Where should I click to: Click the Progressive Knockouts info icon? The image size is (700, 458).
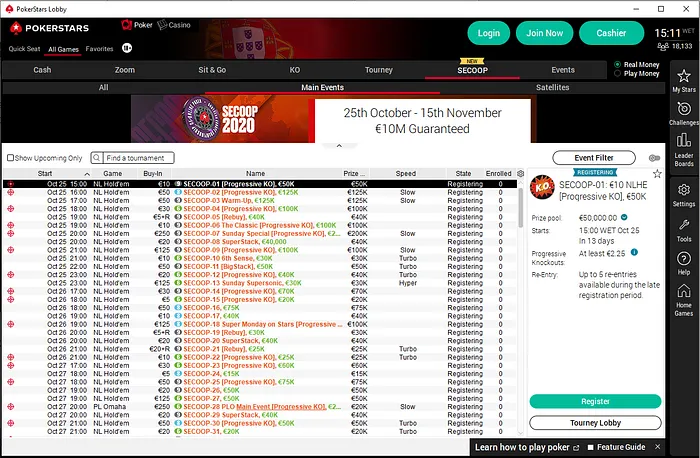[634, 252]
